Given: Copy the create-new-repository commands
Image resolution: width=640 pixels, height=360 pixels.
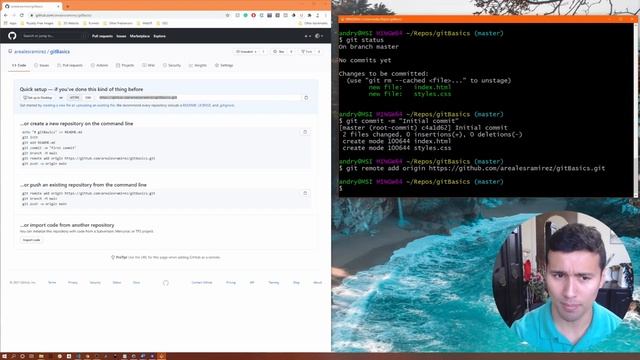Looking at the screenshot, I should 305,132.
